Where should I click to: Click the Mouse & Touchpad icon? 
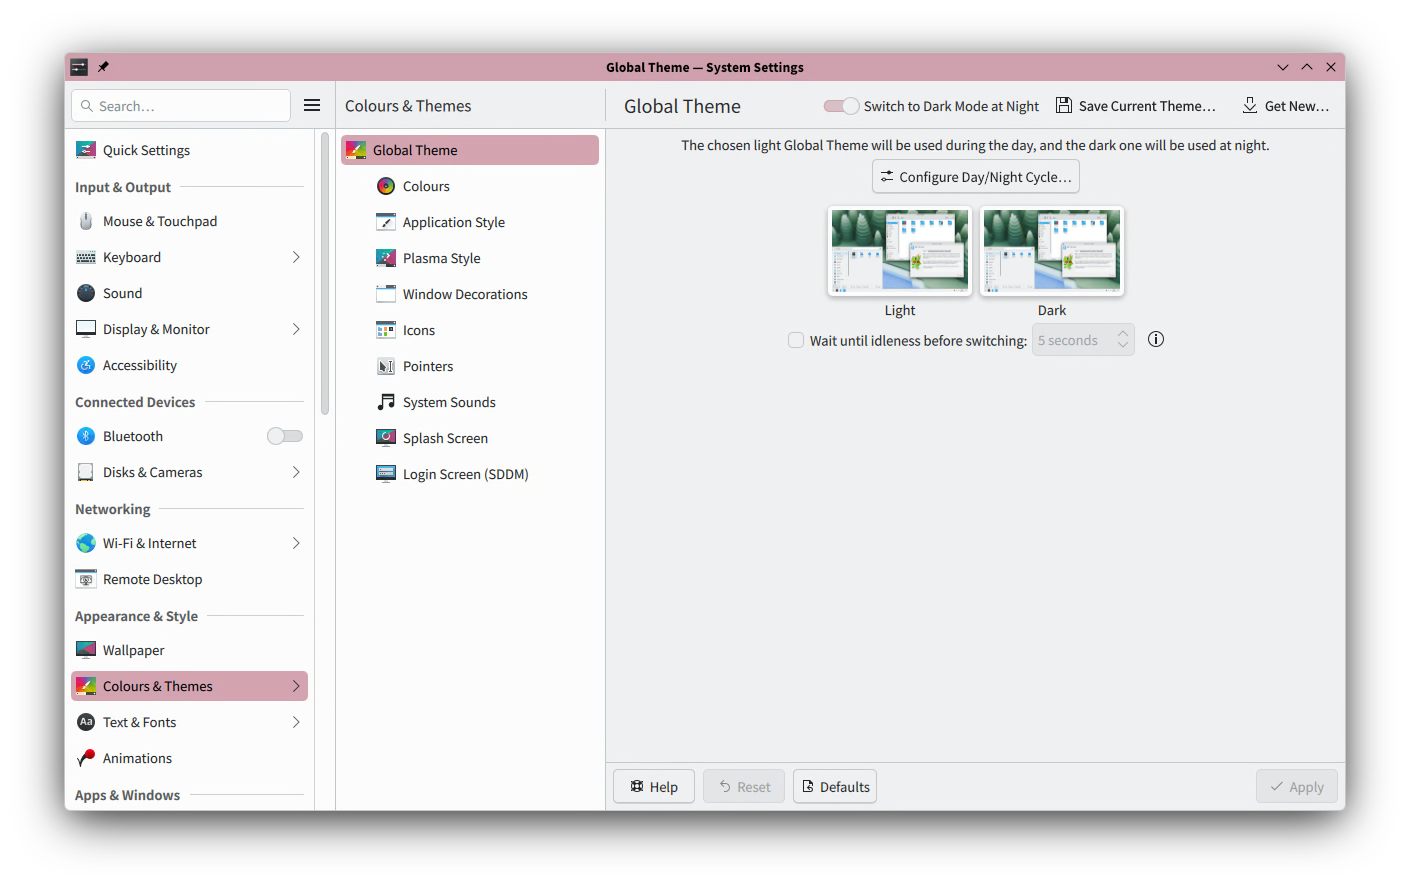click(x=86, y=221)
